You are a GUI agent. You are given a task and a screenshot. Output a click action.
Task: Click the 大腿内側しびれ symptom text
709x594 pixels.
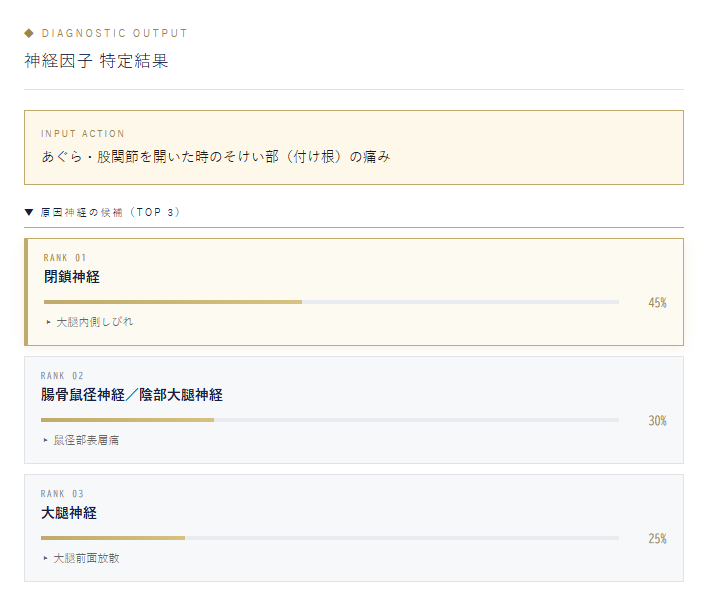[x=95, y=322]
